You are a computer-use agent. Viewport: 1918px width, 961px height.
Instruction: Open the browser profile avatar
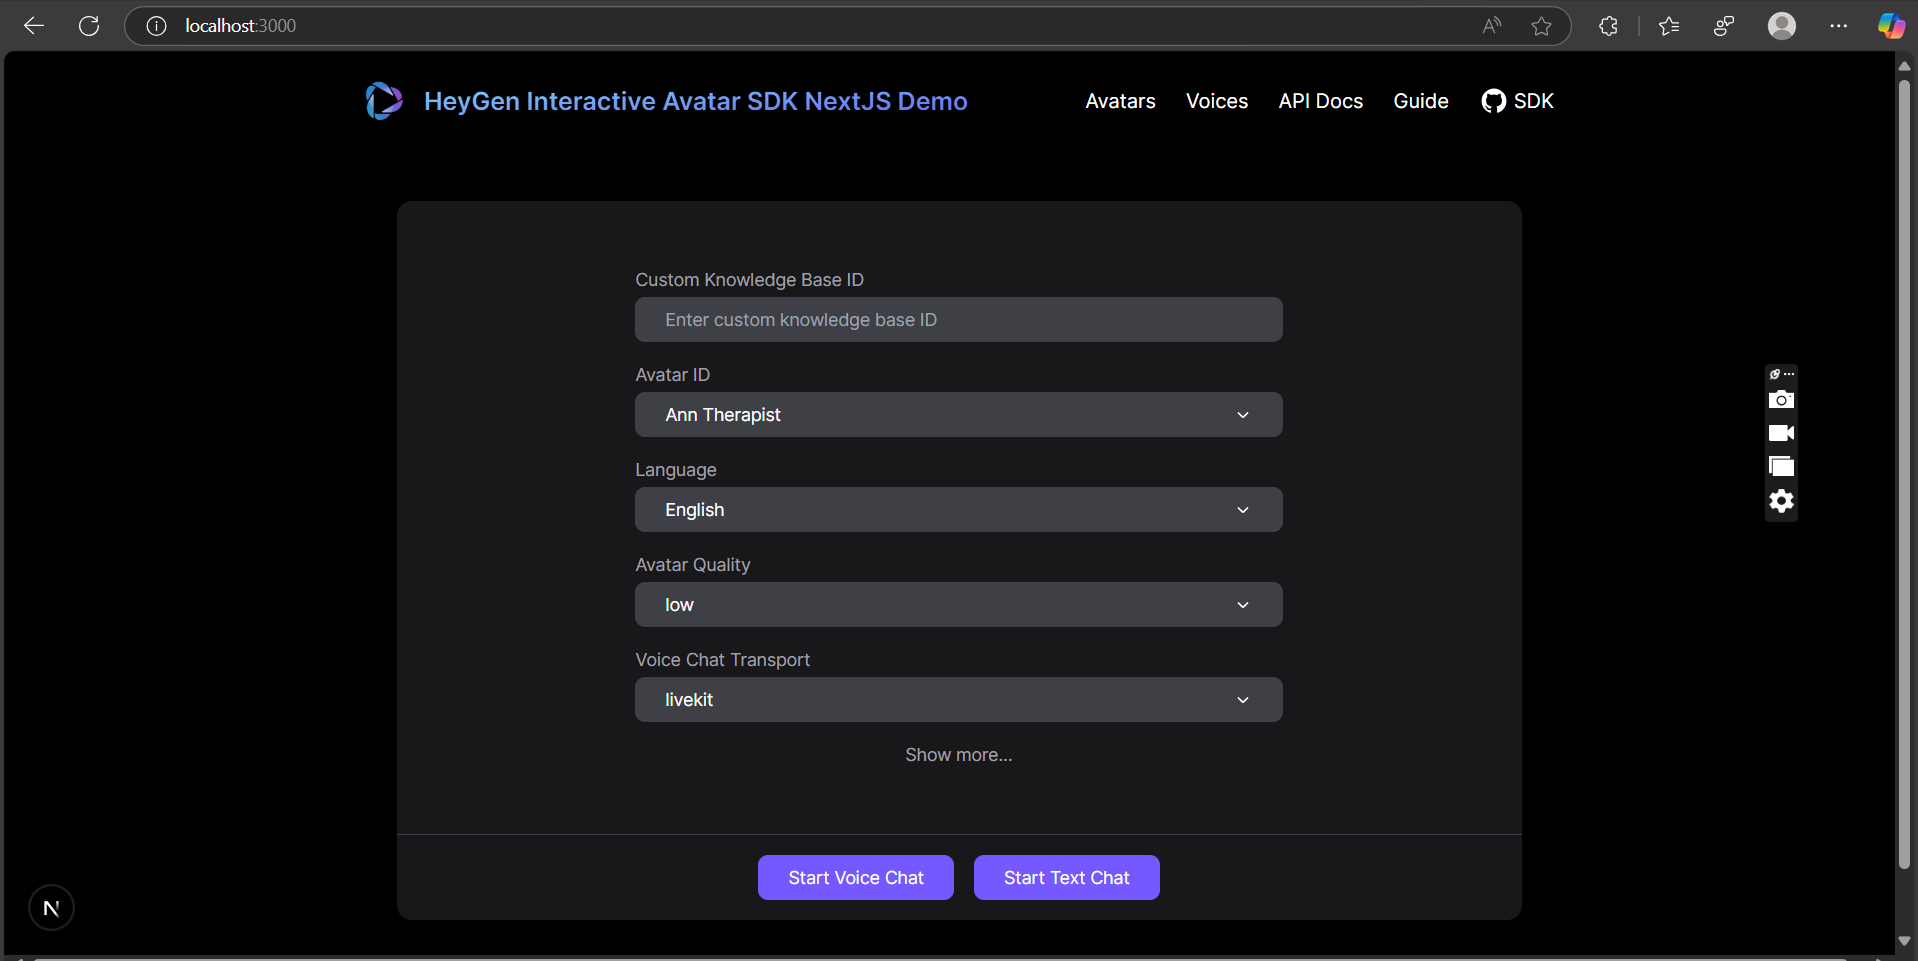click(1782, 26)
